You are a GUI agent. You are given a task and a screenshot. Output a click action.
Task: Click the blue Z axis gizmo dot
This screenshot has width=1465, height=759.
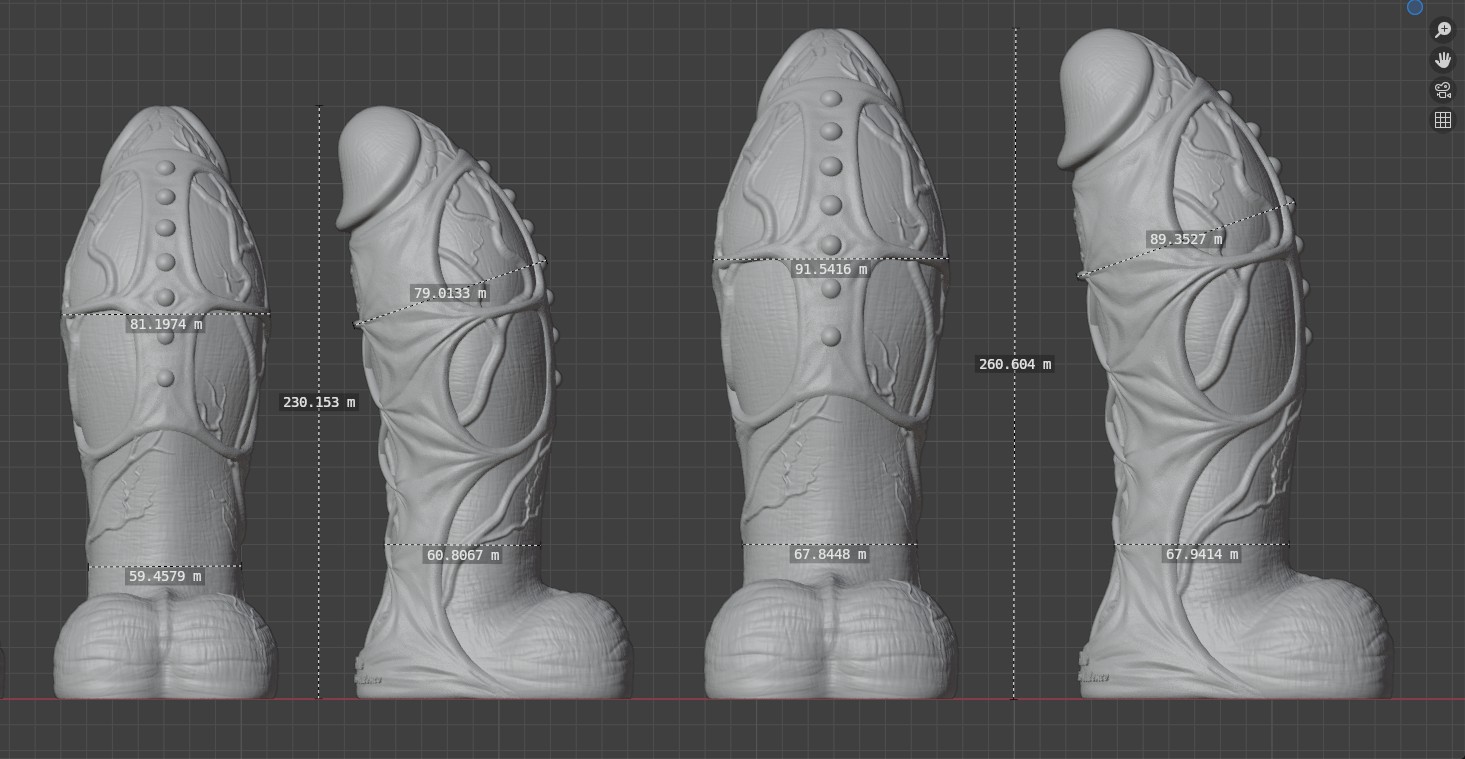(1415, 7)
